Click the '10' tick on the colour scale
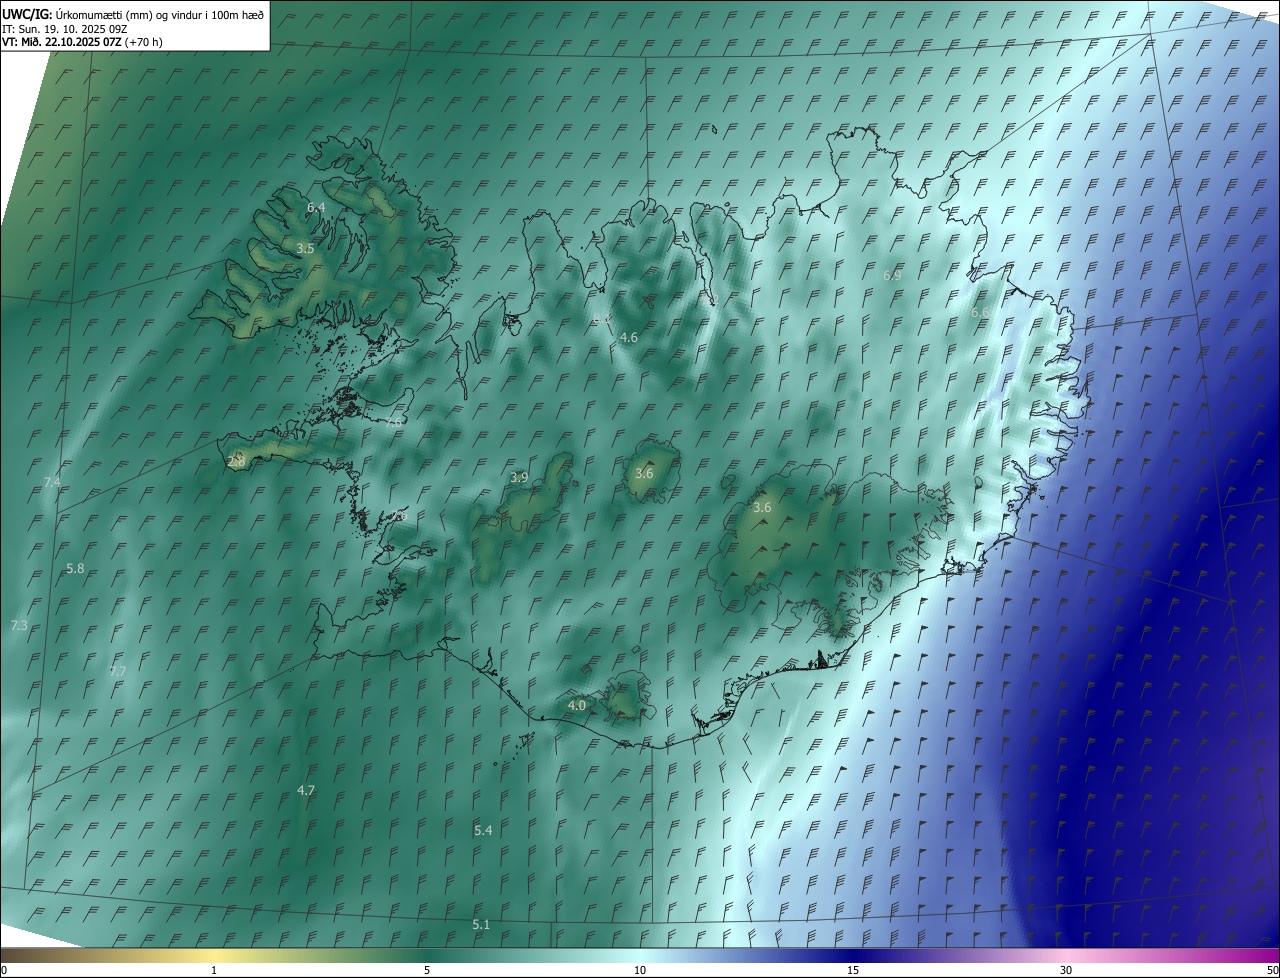Image resolution: width=1280 pixels, height=978 pixels. (x=640, y=970)
